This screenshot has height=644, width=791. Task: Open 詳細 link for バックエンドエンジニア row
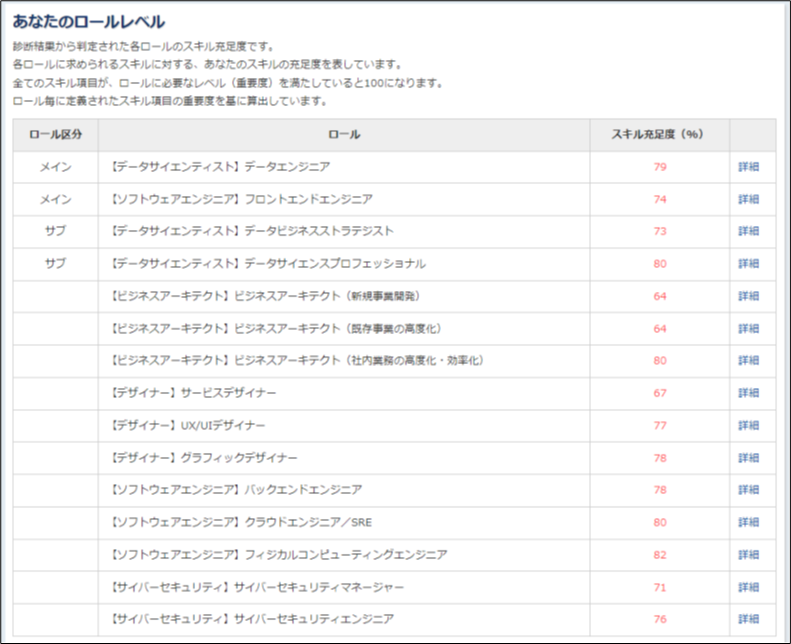pos(749,490)
